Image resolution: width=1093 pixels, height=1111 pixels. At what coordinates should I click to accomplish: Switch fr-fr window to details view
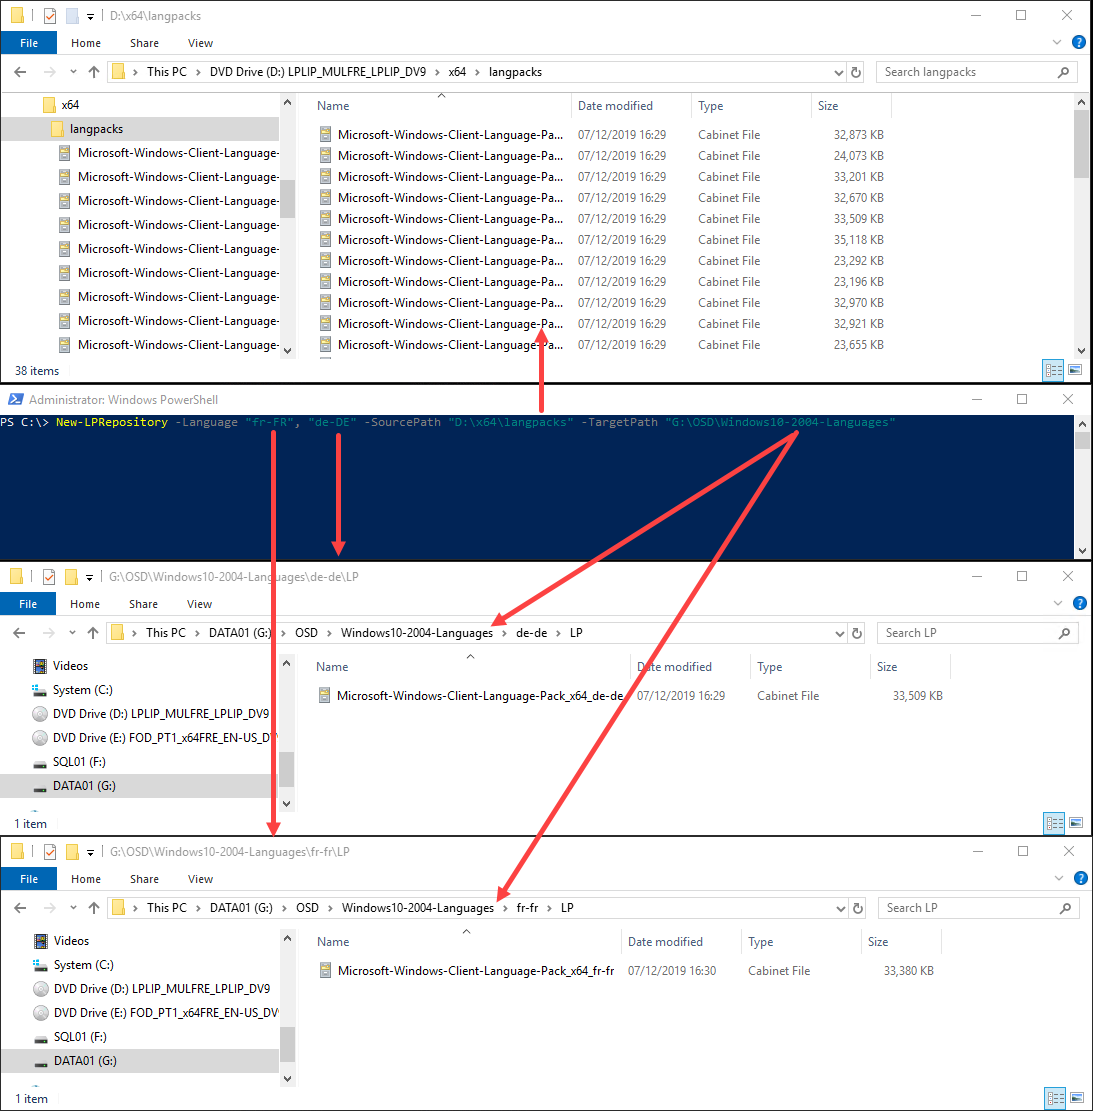pyautogui.click(x=1055, y=1098)
